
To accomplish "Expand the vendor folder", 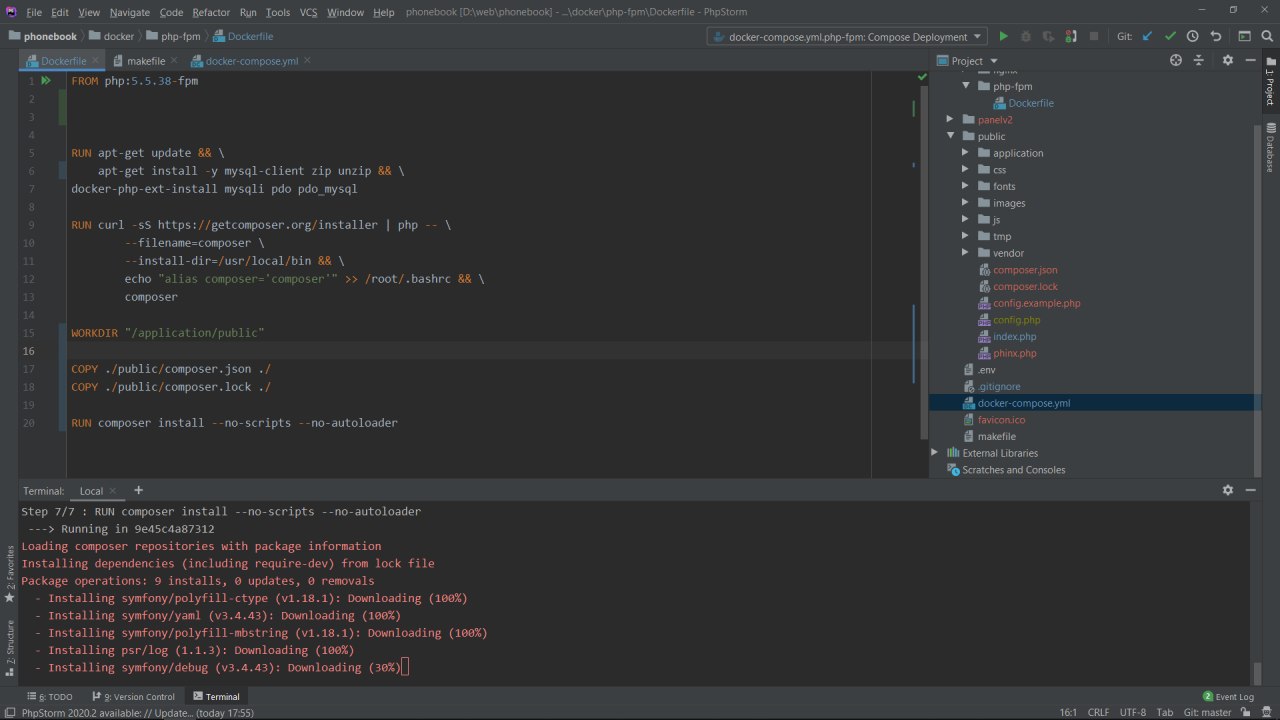I will coord(966,253).
